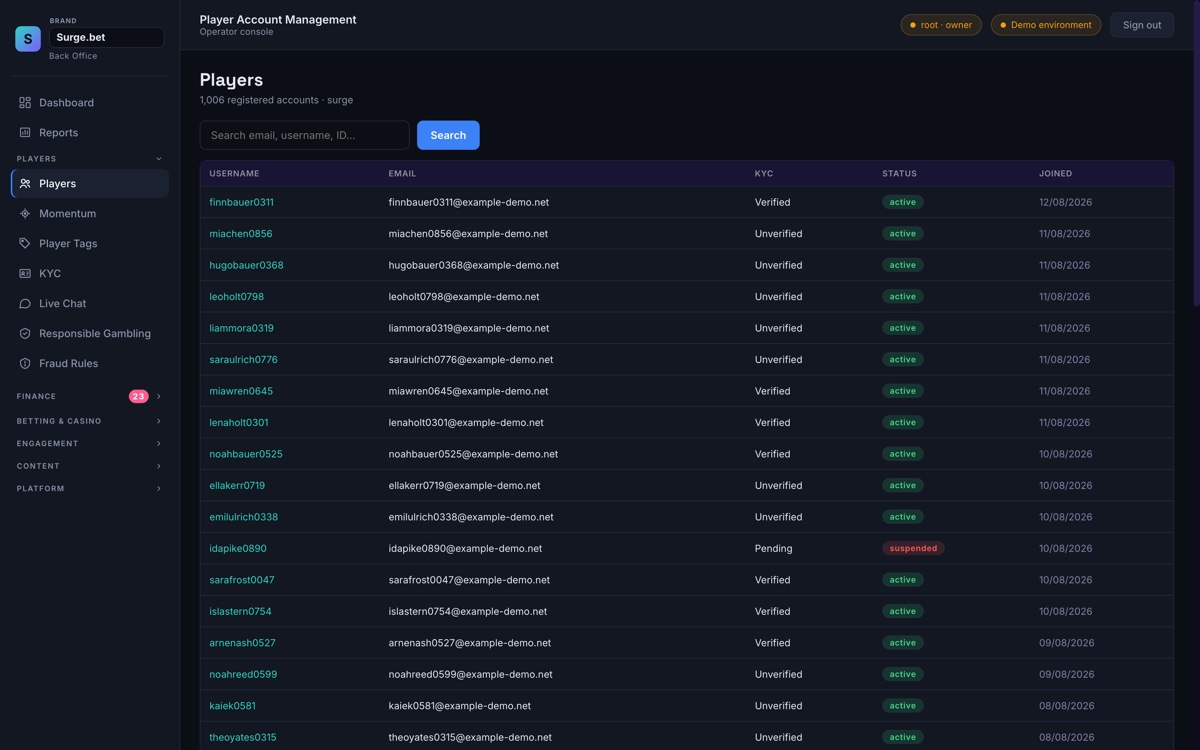Click the EMAIL column header
The width and height of the screenshot is (1200, 750).
pos(402,174)
